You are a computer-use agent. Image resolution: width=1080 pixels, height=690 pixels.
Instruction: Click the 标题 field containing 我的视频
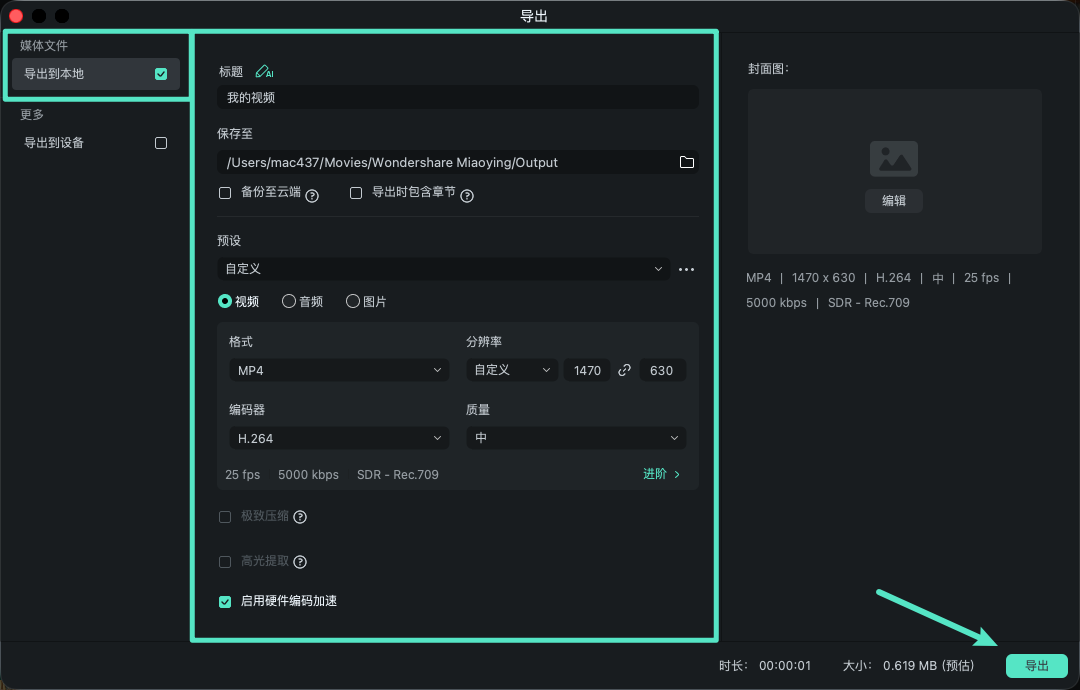(x=458, y=97)
